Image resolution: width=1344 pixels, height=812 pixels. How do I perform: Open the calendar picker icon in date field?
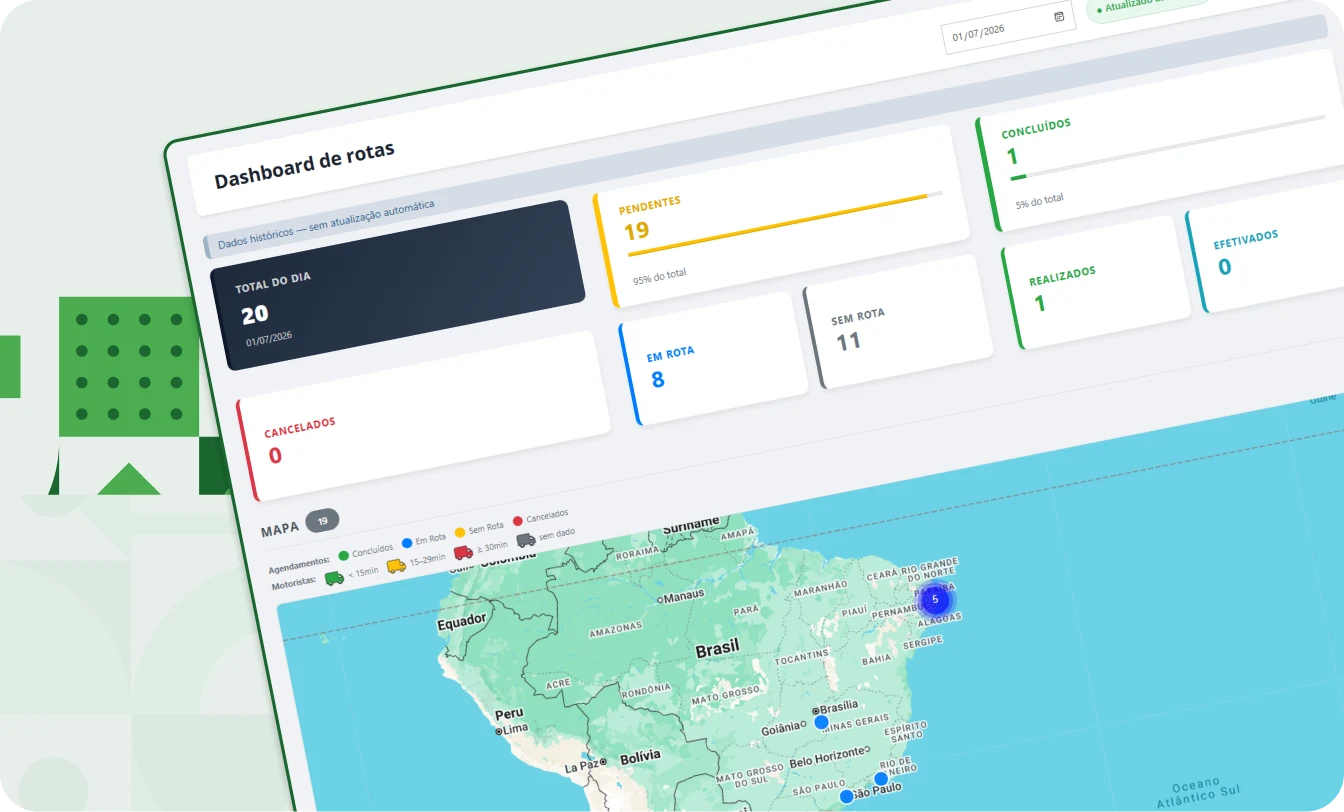[x=1059, y=17]
